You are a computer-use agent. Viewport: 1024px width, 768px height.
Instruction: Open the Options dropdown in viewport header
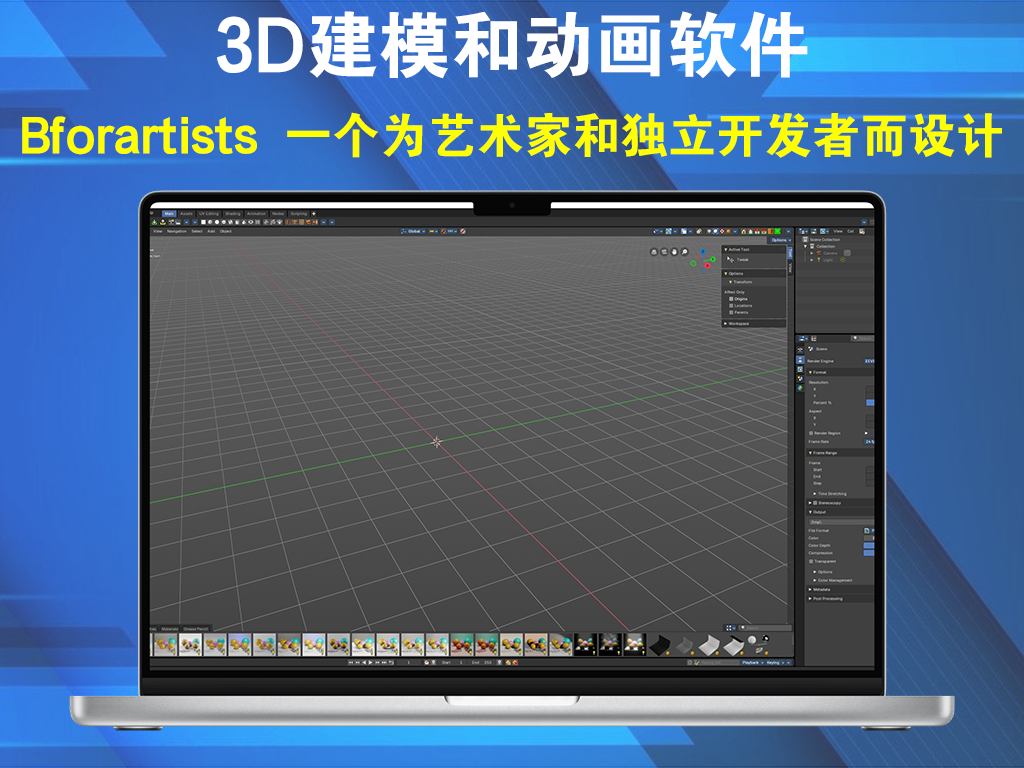point(779,240)
